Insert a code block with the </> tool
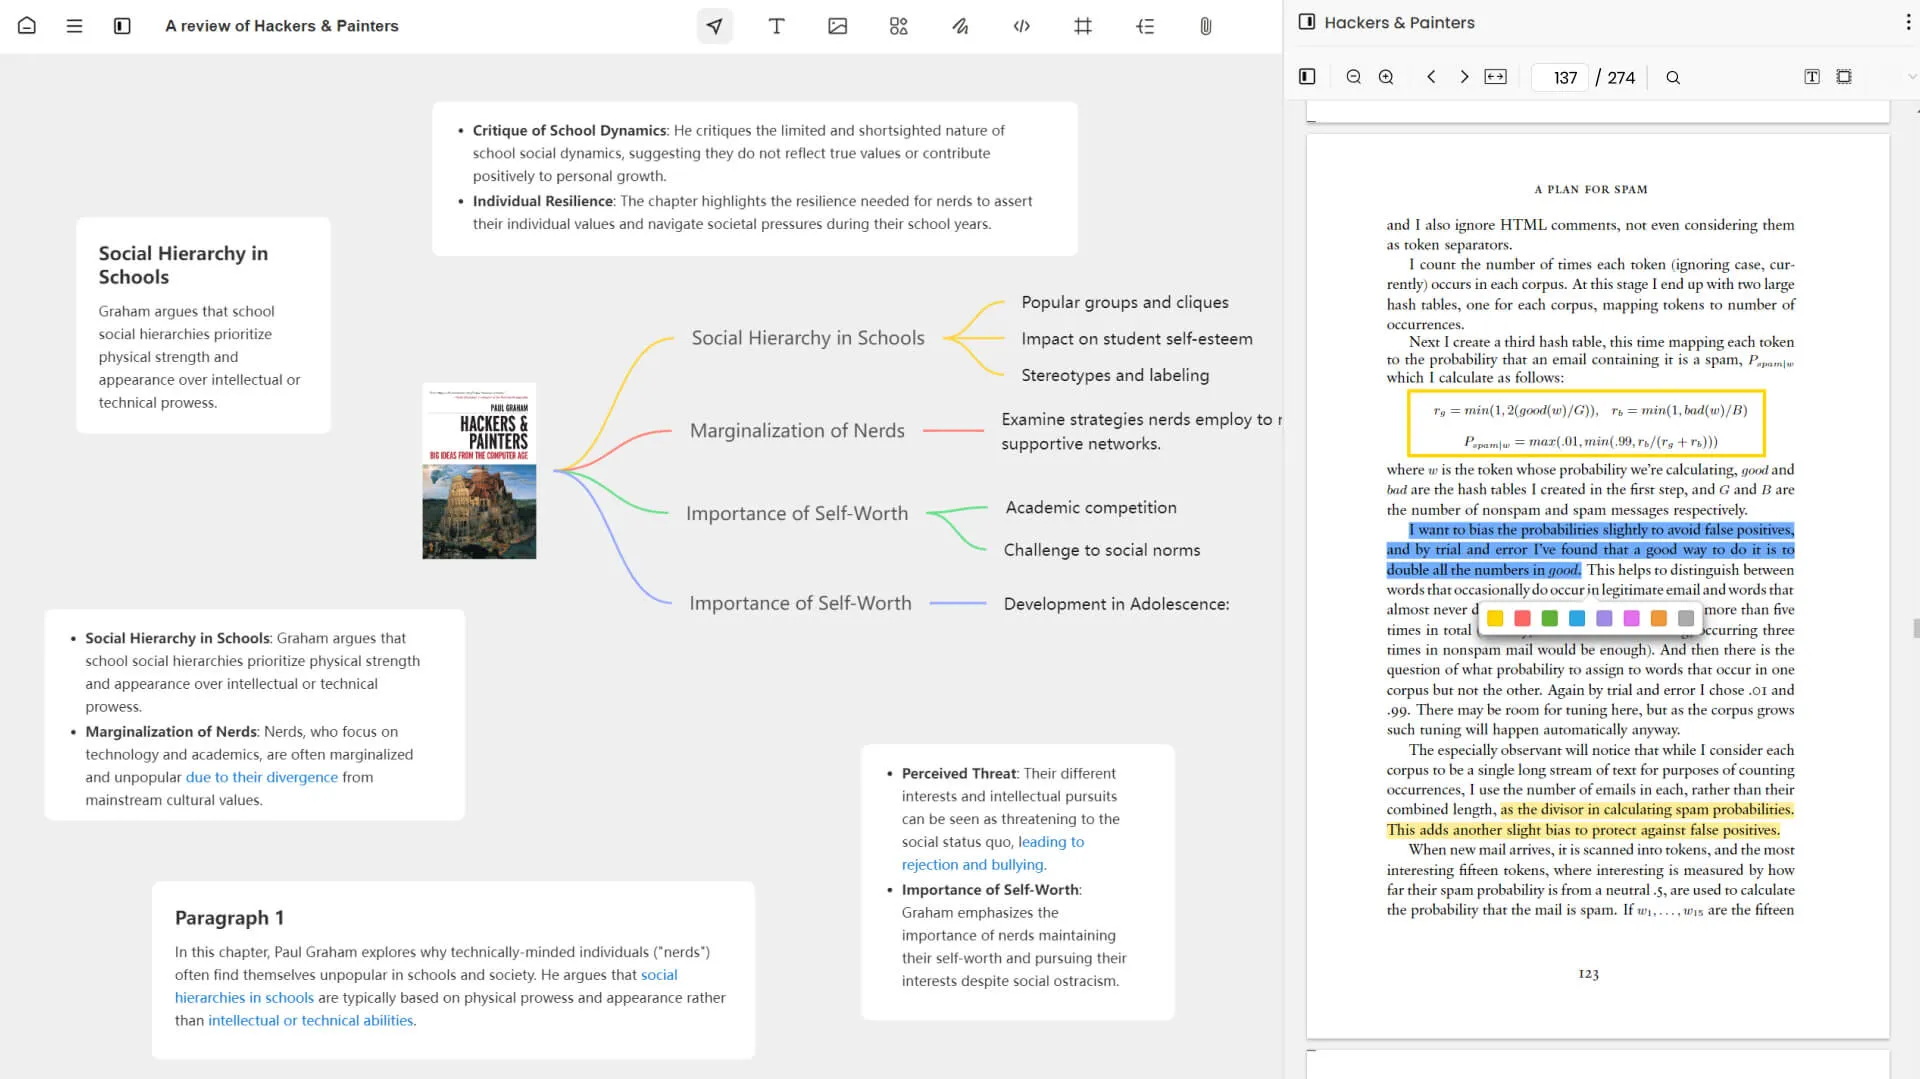 click(1021, 26)
